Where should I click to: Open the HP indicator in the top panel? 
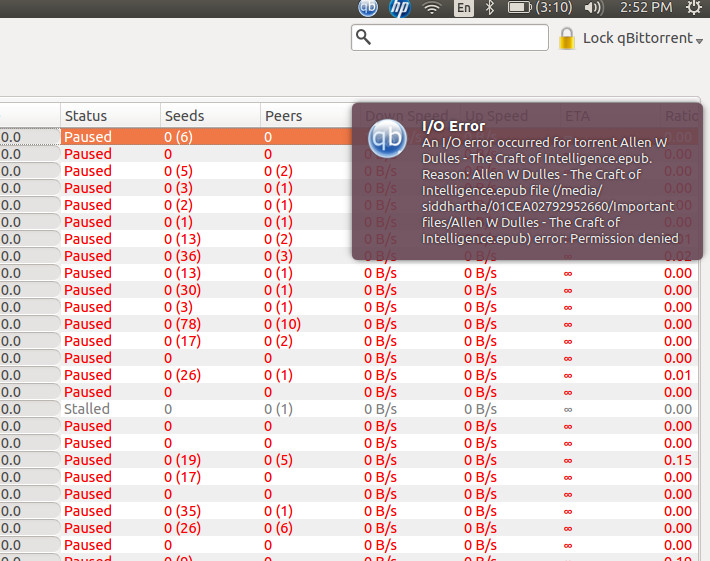pyautogui.click(x=400, y=8)
